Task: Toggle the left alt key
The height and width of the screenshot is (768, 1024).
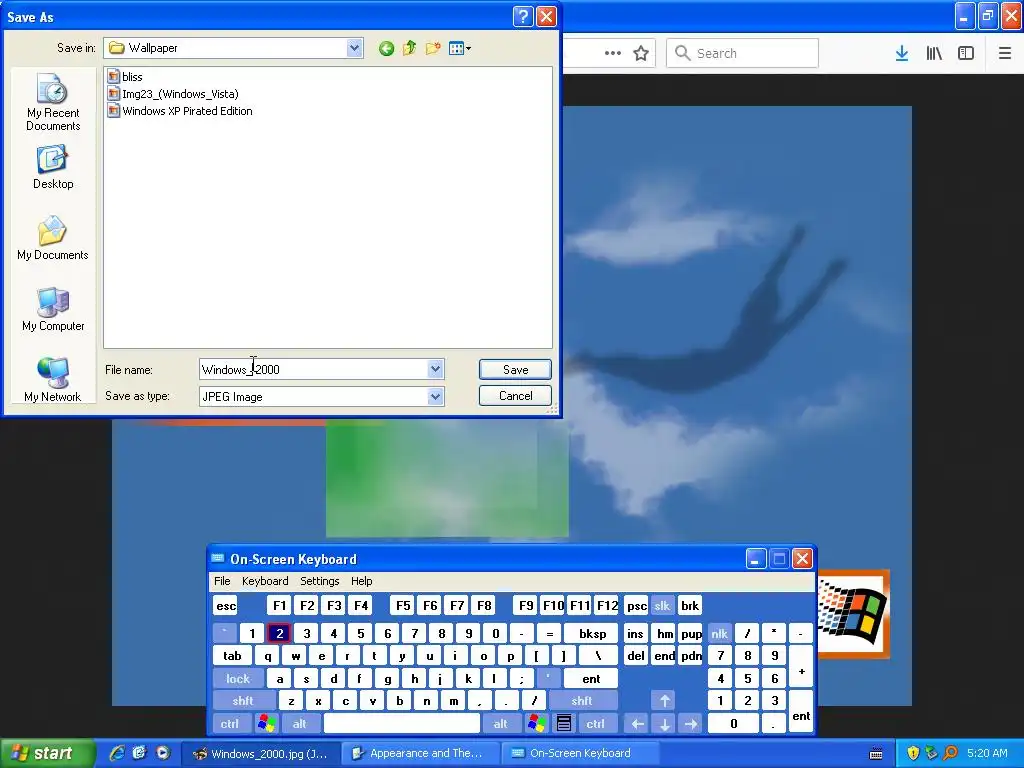Action: [x=299, y=724]
